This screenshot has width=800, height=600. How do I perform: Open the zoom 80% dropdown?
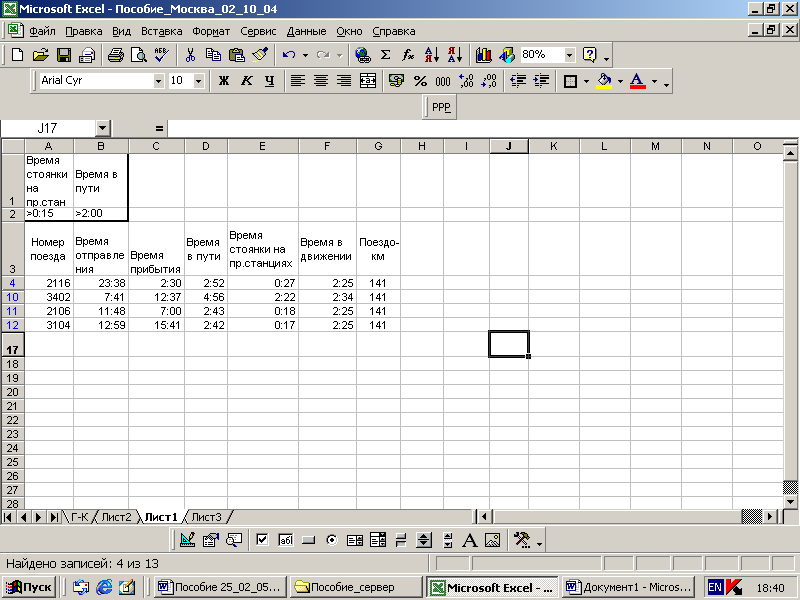[570, 55]
